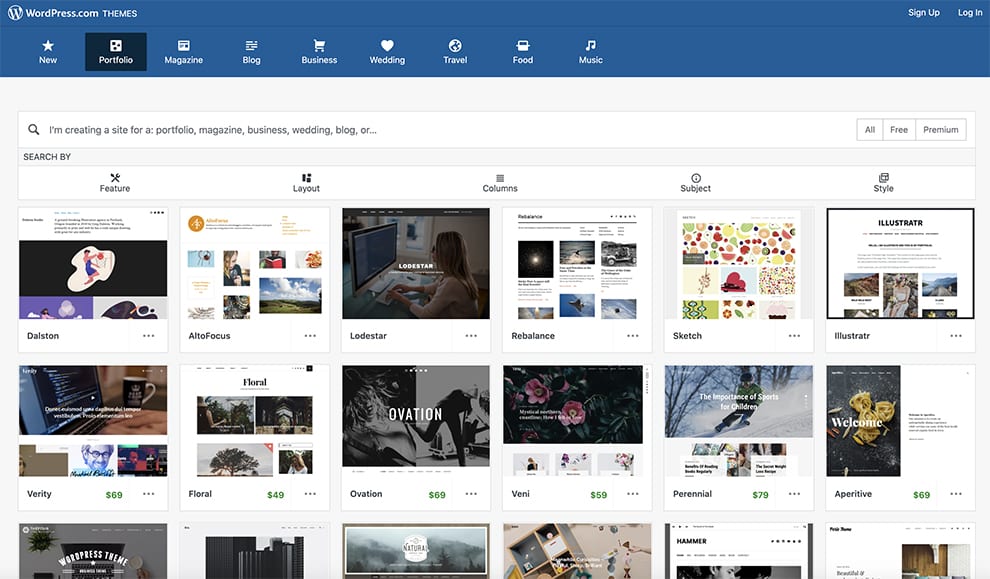Open the Dalston more options dots
990x579 pixels.
coord(148,336)
